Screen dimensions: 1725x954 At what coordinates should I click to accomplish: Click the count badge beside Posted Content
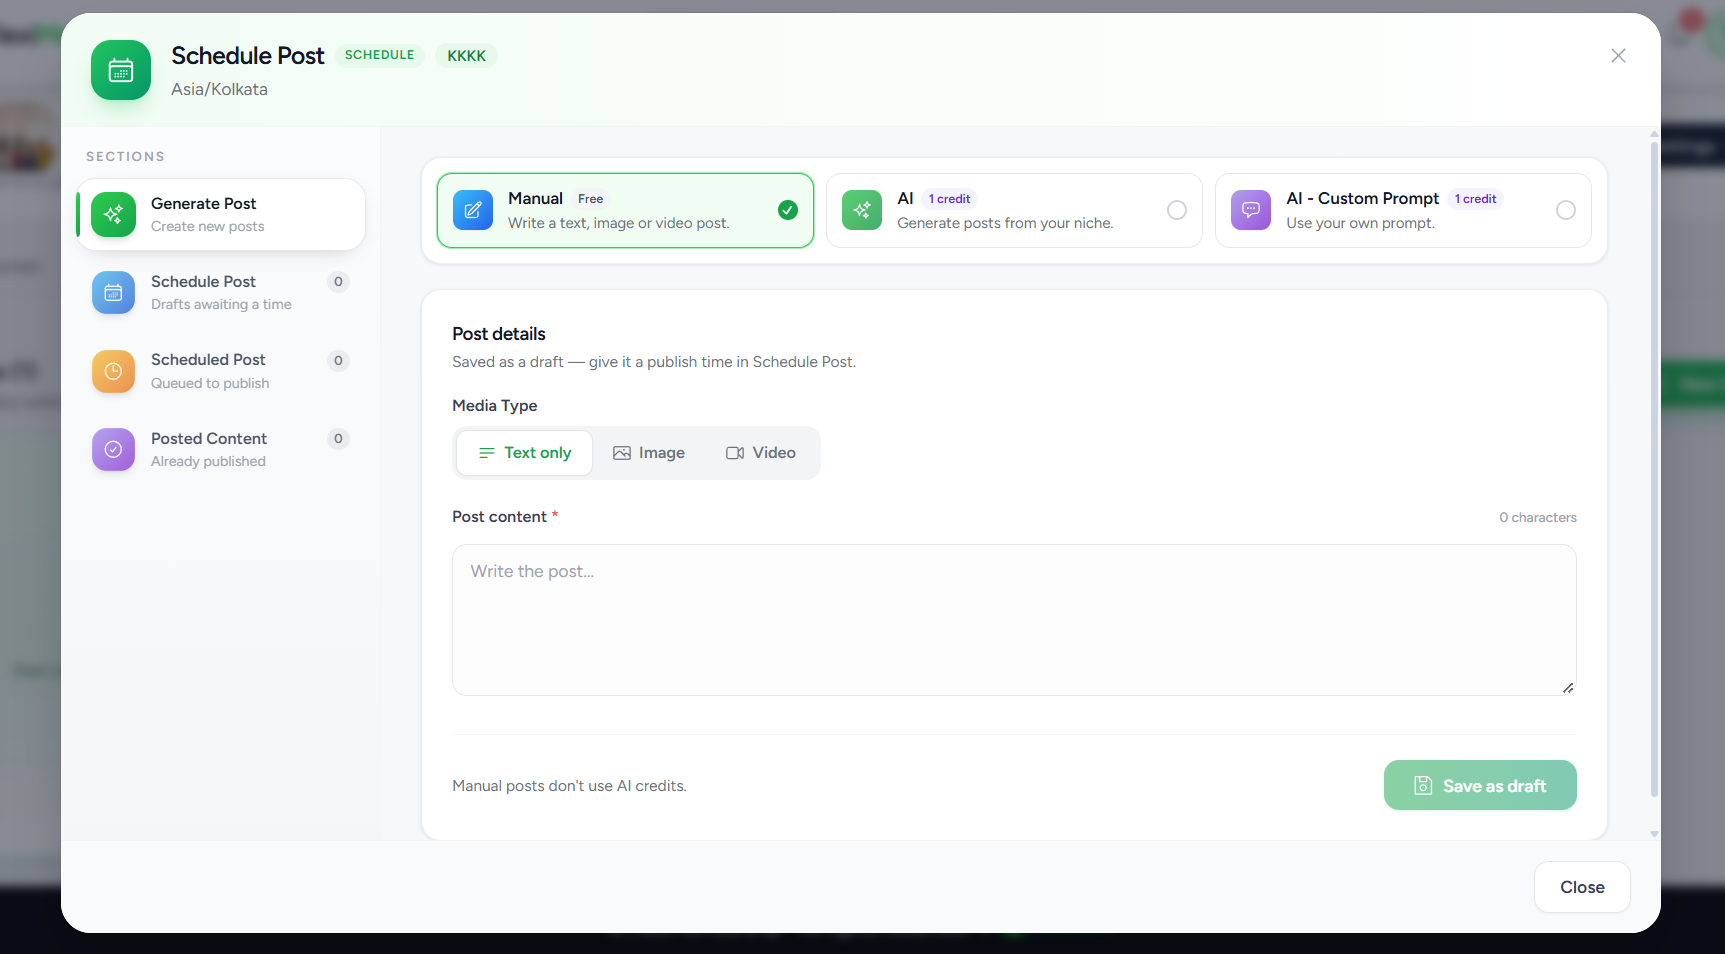coord(338,439)
